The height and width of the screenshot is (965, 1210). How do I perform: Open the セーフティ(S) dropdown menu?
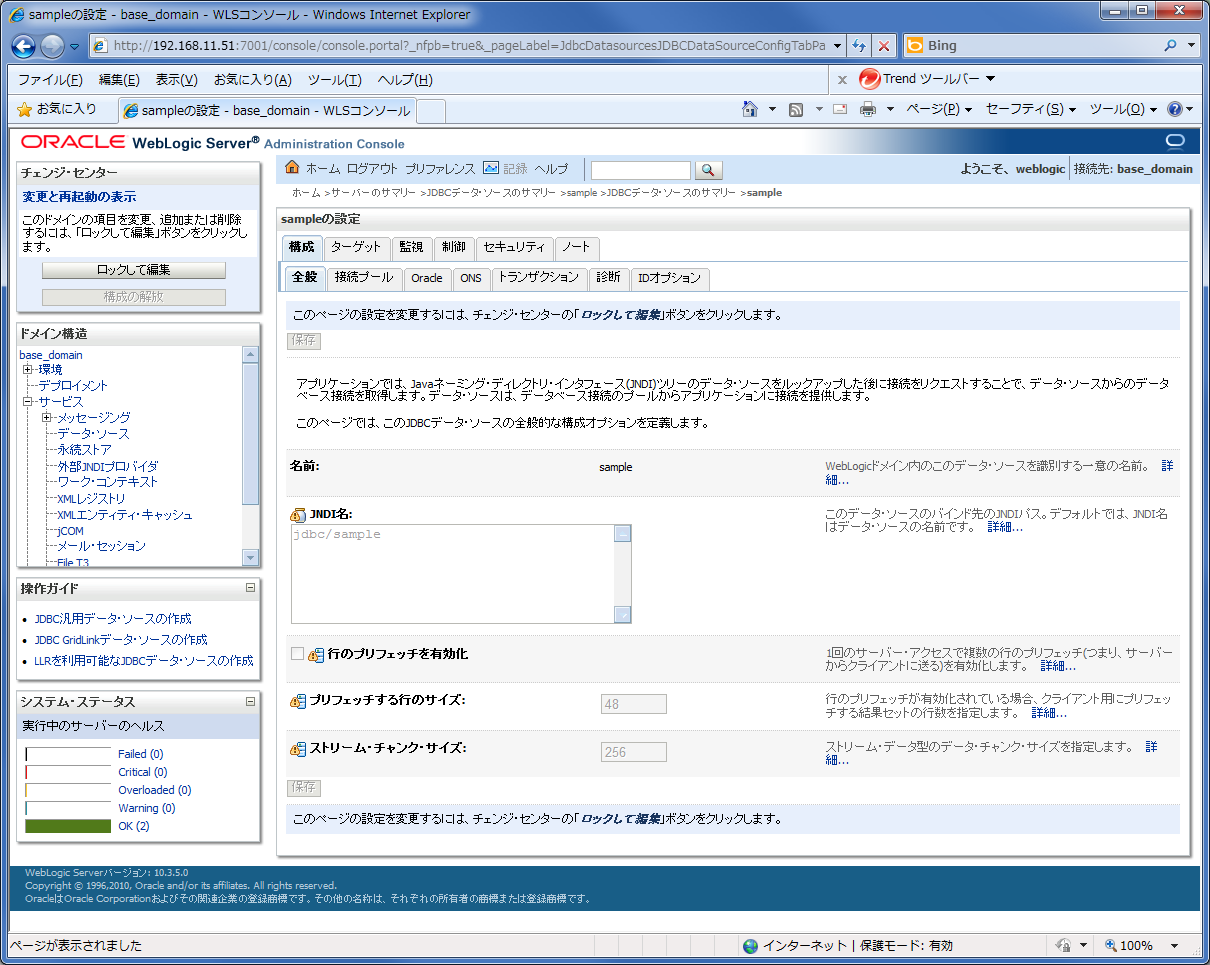[1030, 109]
